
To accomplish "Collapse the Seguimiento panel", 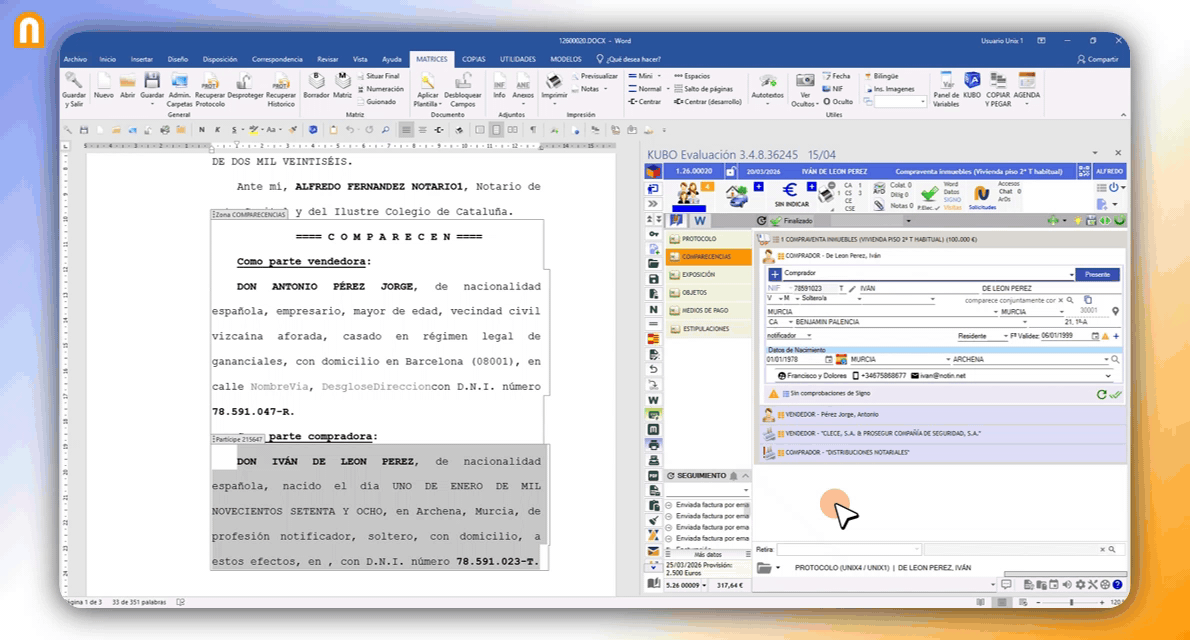I will 744,476.
